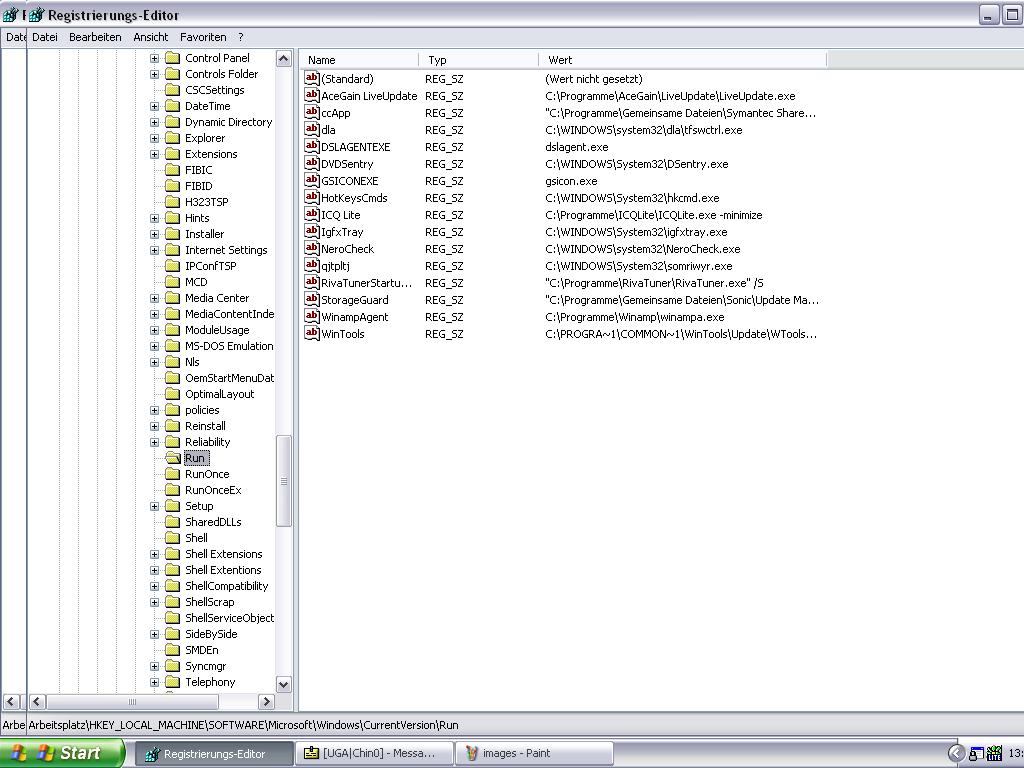Viewport: 1024px width, 768px height.
Task: Click the registry path in status bar
Action: pyautogui.click(x=243, y=725)
